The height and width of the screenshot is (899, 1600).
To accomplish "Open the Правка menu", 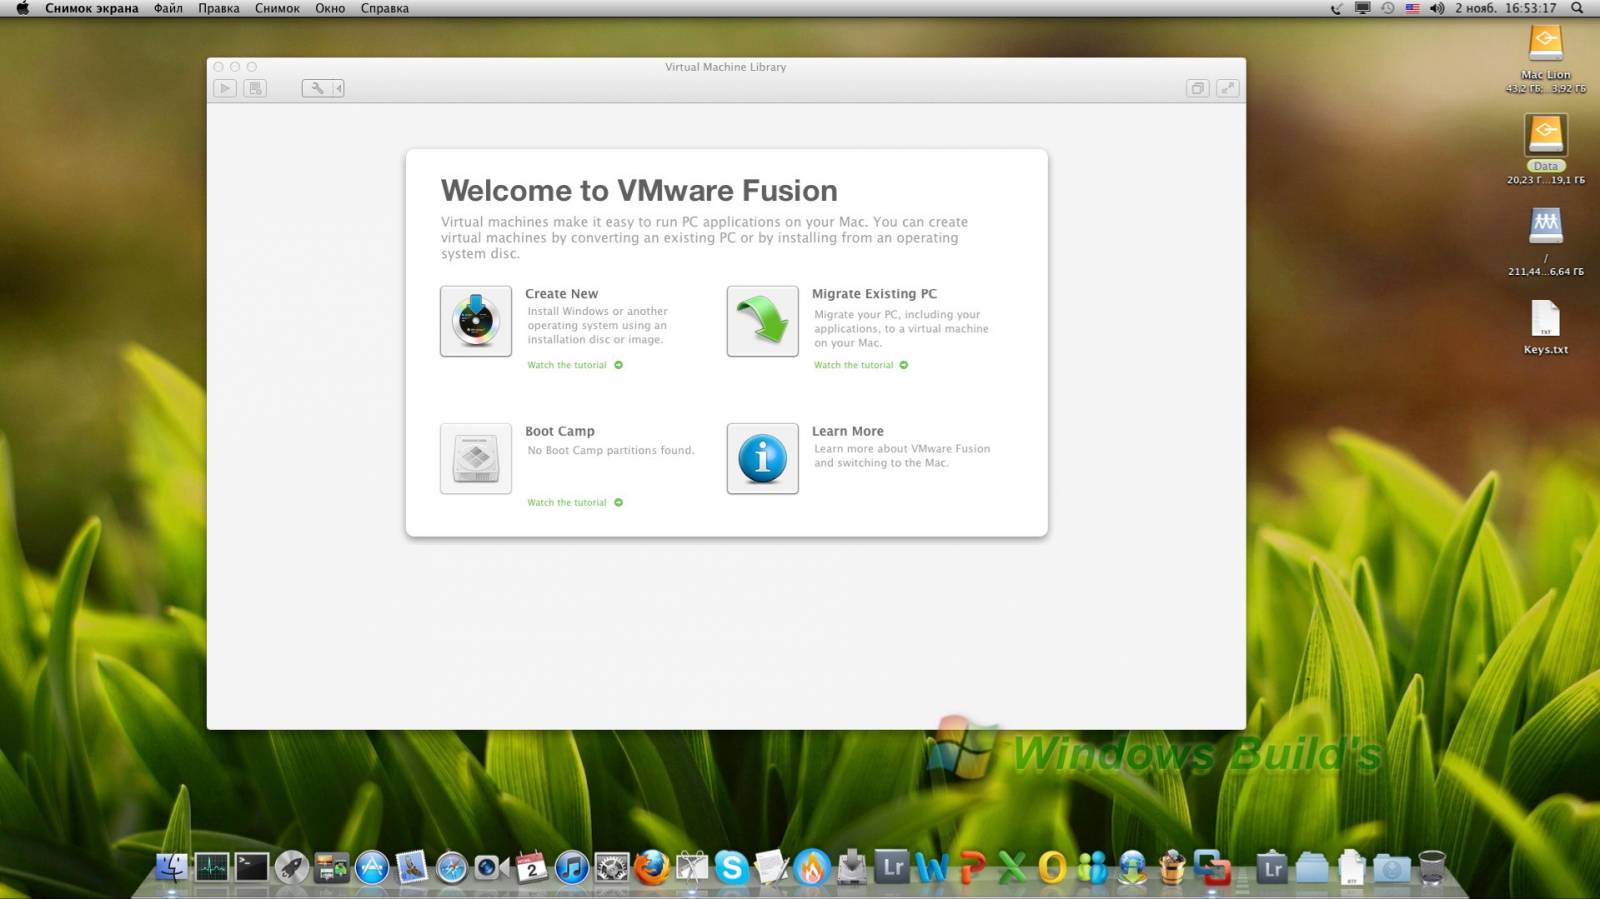I will [219, 8].
